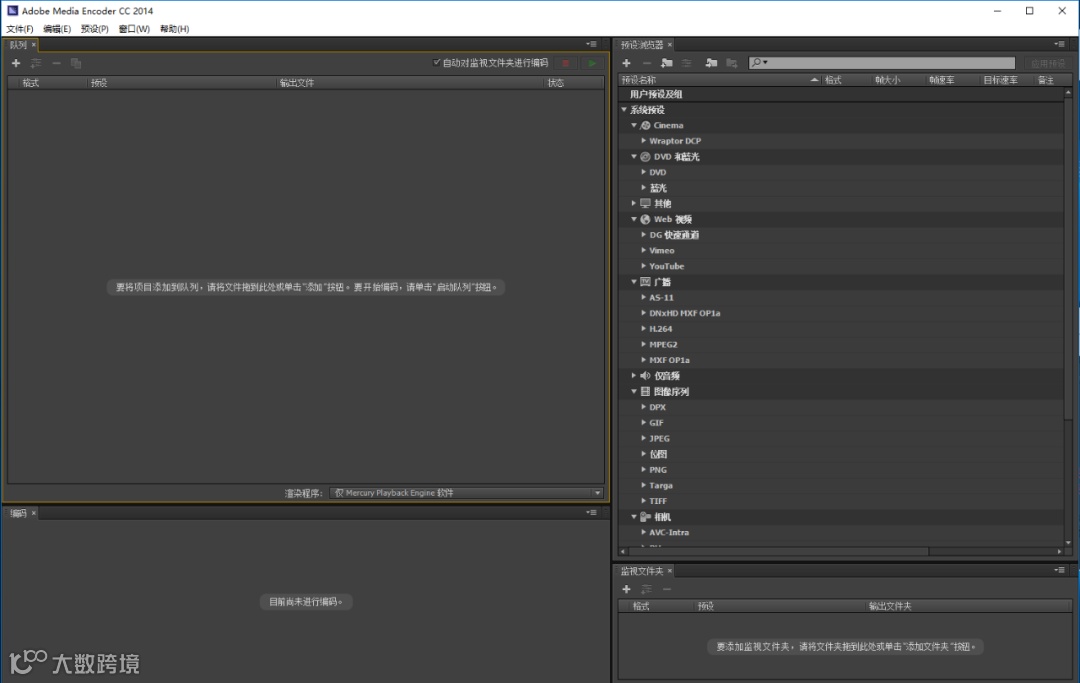This screenshot has width=1080, height=683.
Task: Open the 文件(F) menu
Action: 20,29
